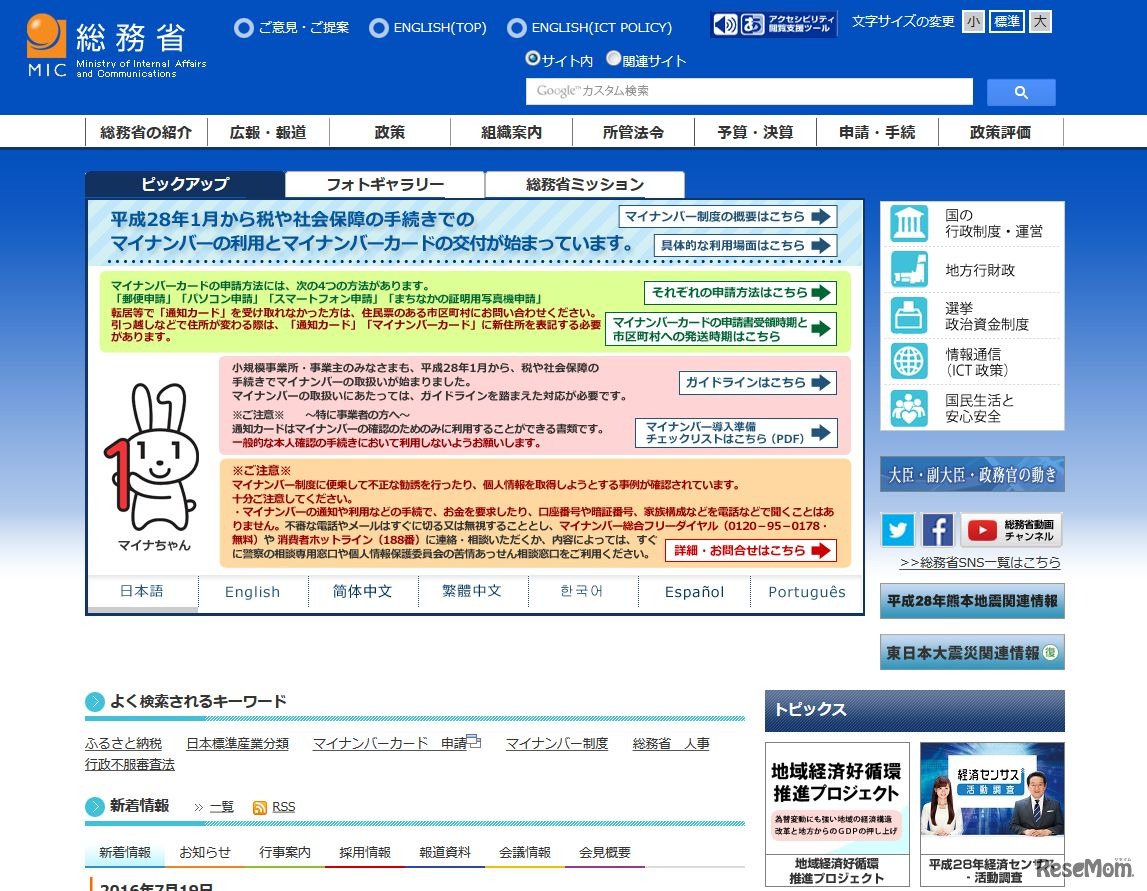
Task: Open the ministry's Facebook page
Action: (938, 530)
